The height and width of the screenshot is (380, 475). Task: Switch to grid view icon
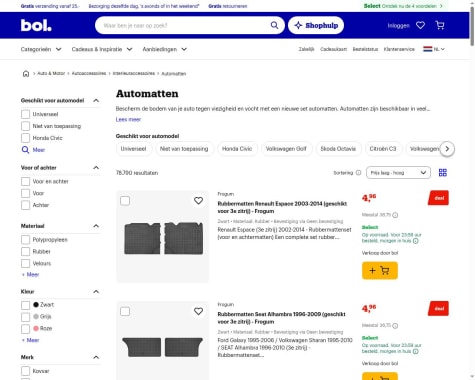(443, 173)
